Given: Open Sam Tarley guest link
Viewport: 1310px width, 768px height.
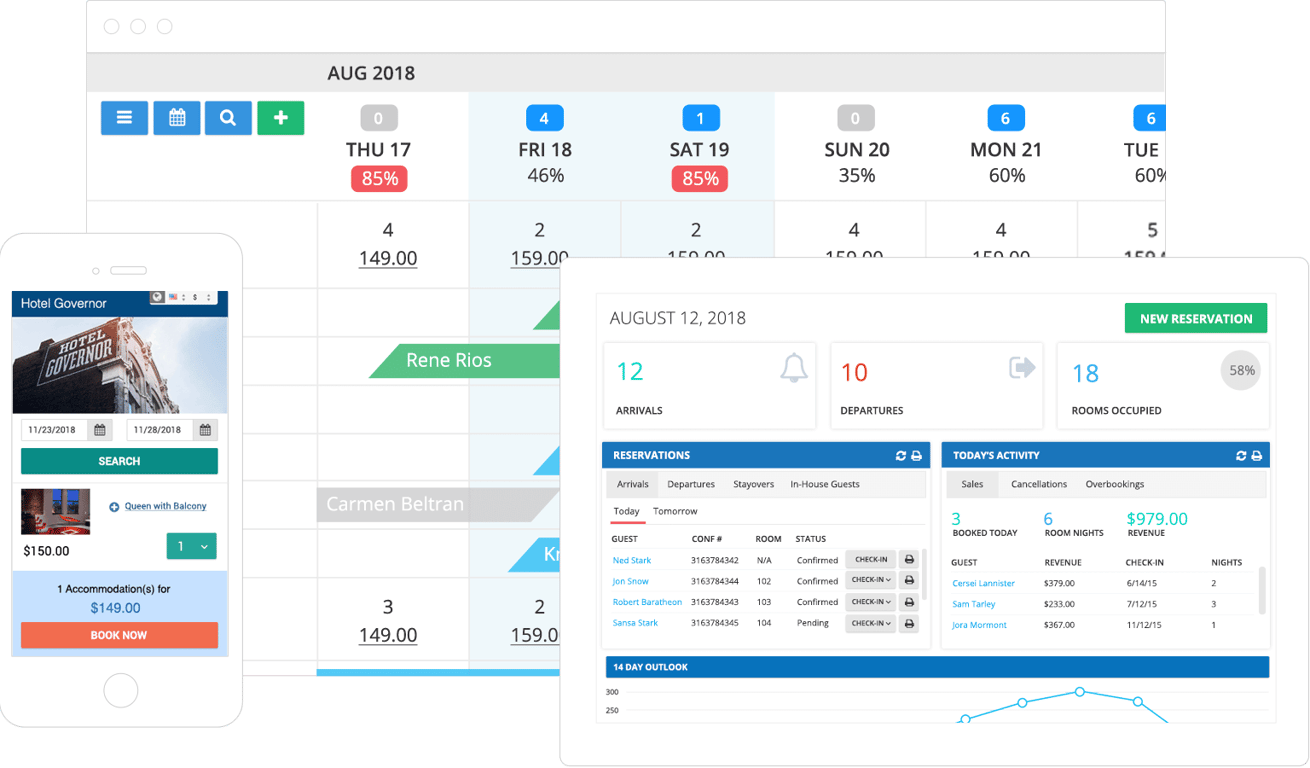Looking at the screenshot, I should pos(974,604).
